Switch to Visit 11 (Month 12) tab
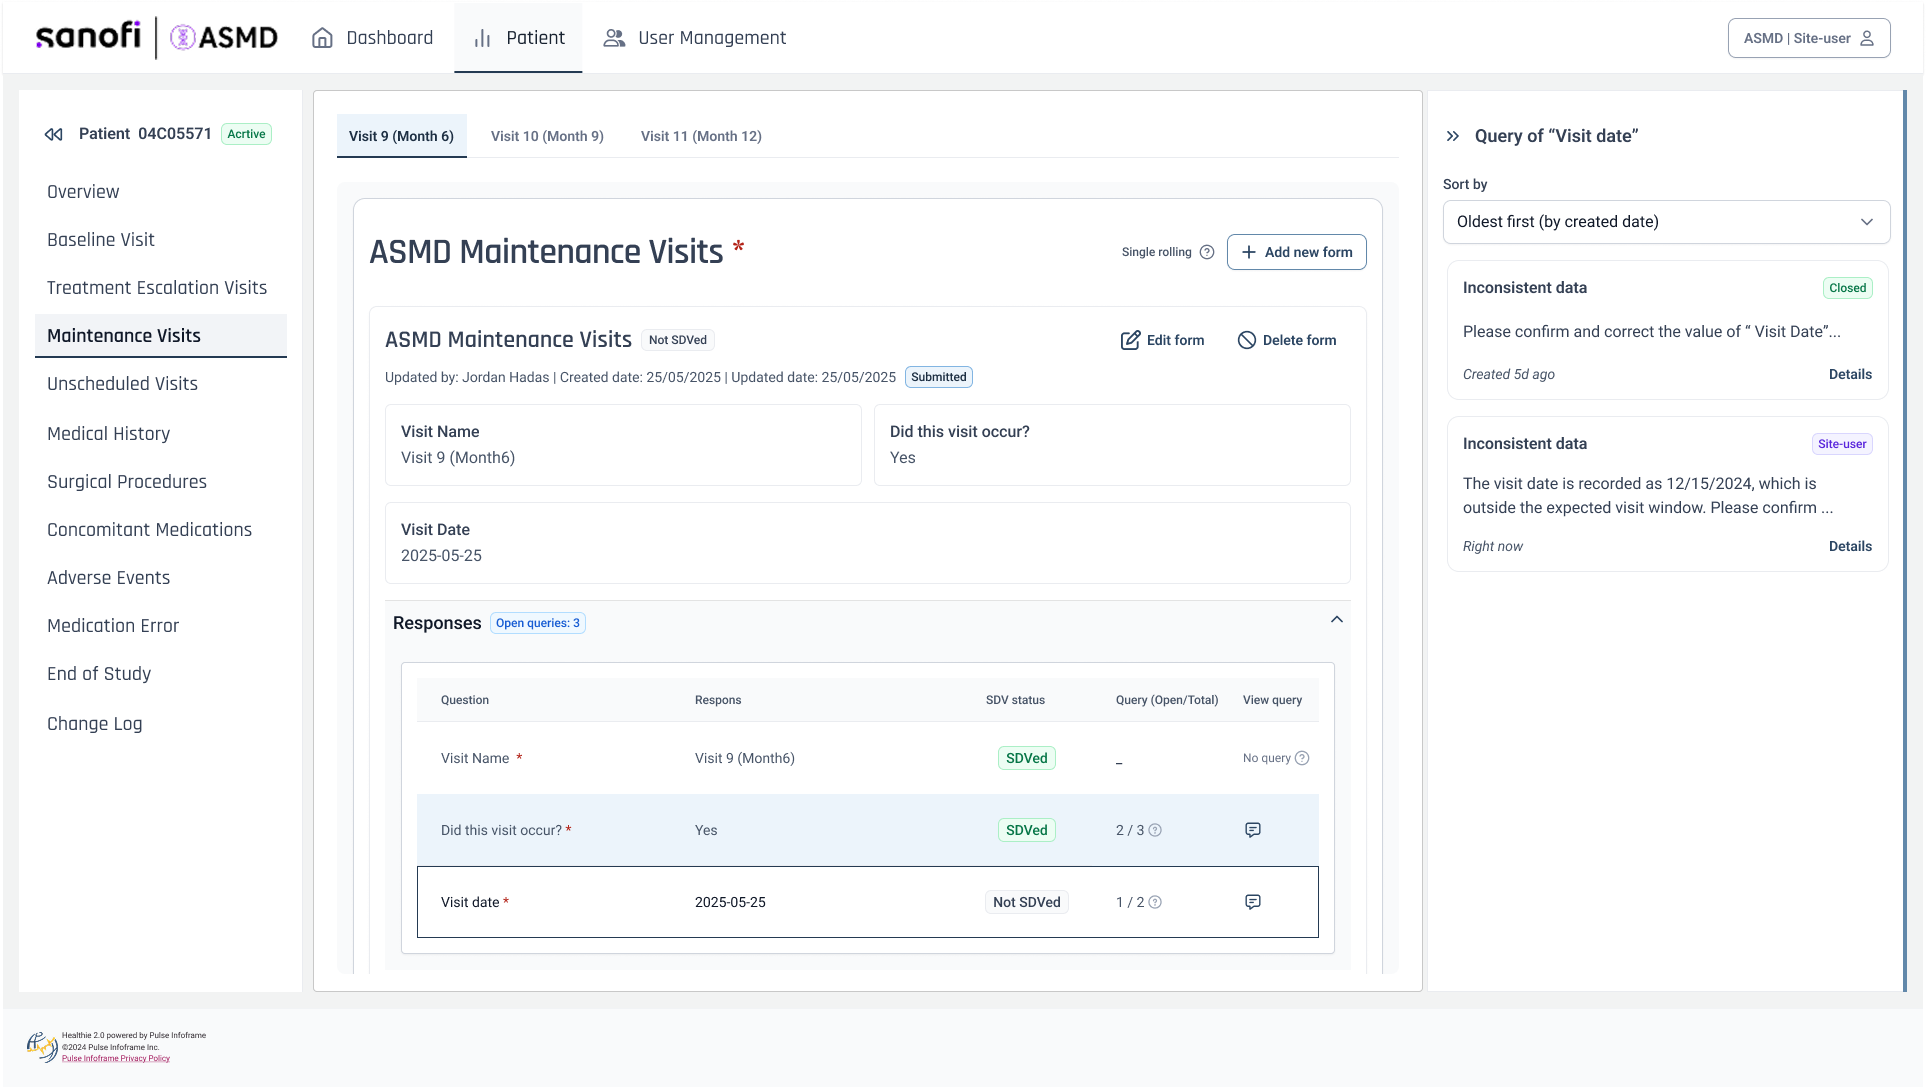Image resolution: width=1926 pixels, height=1087 pixels. 701,136
